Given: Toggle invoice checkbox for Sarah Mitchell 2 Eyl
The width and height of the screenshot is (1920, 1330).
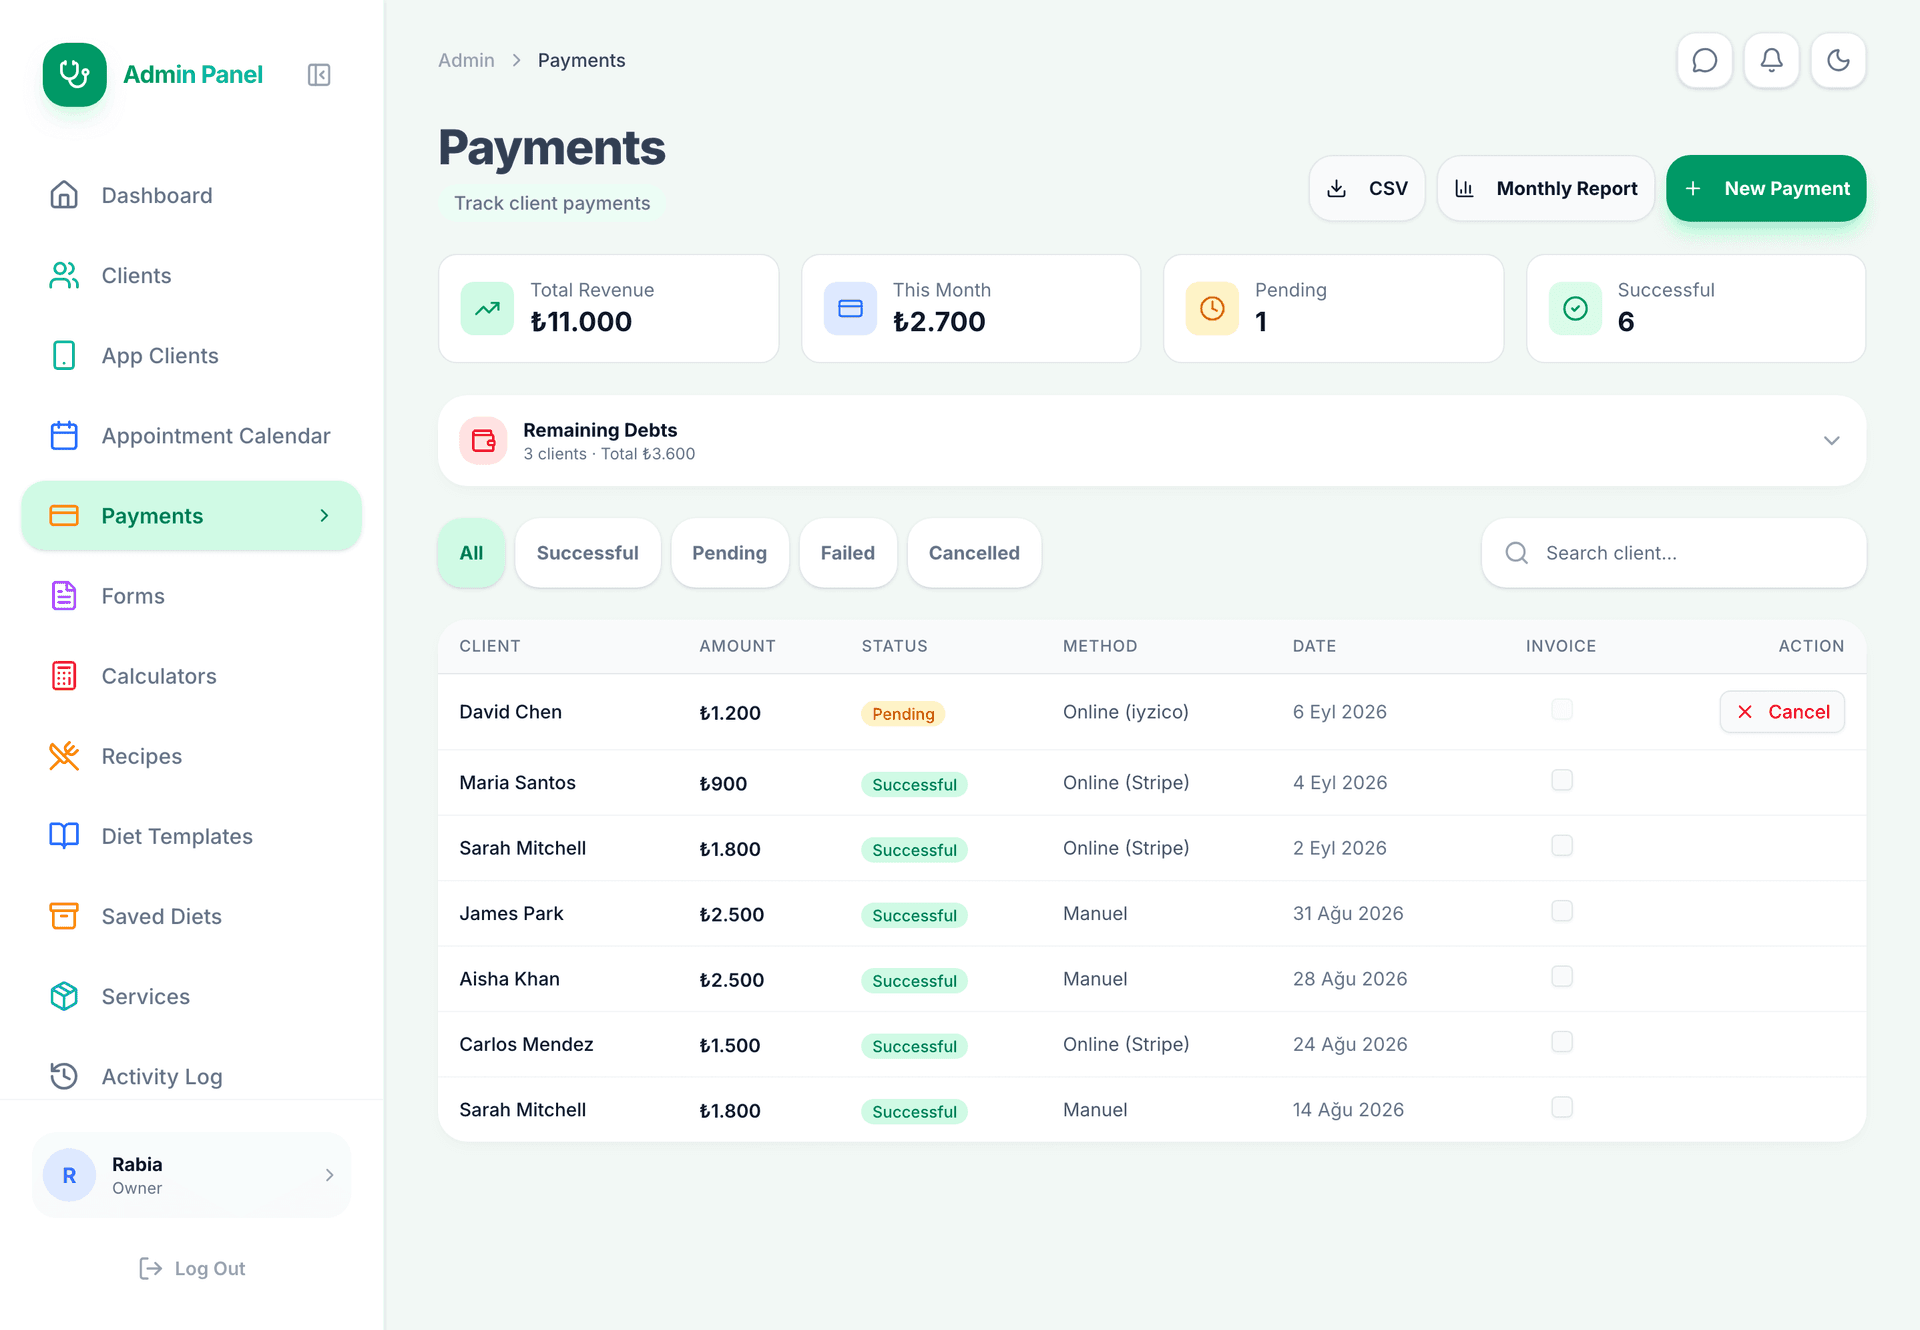Looking at the screenshot, I should tap(1561, 846).
